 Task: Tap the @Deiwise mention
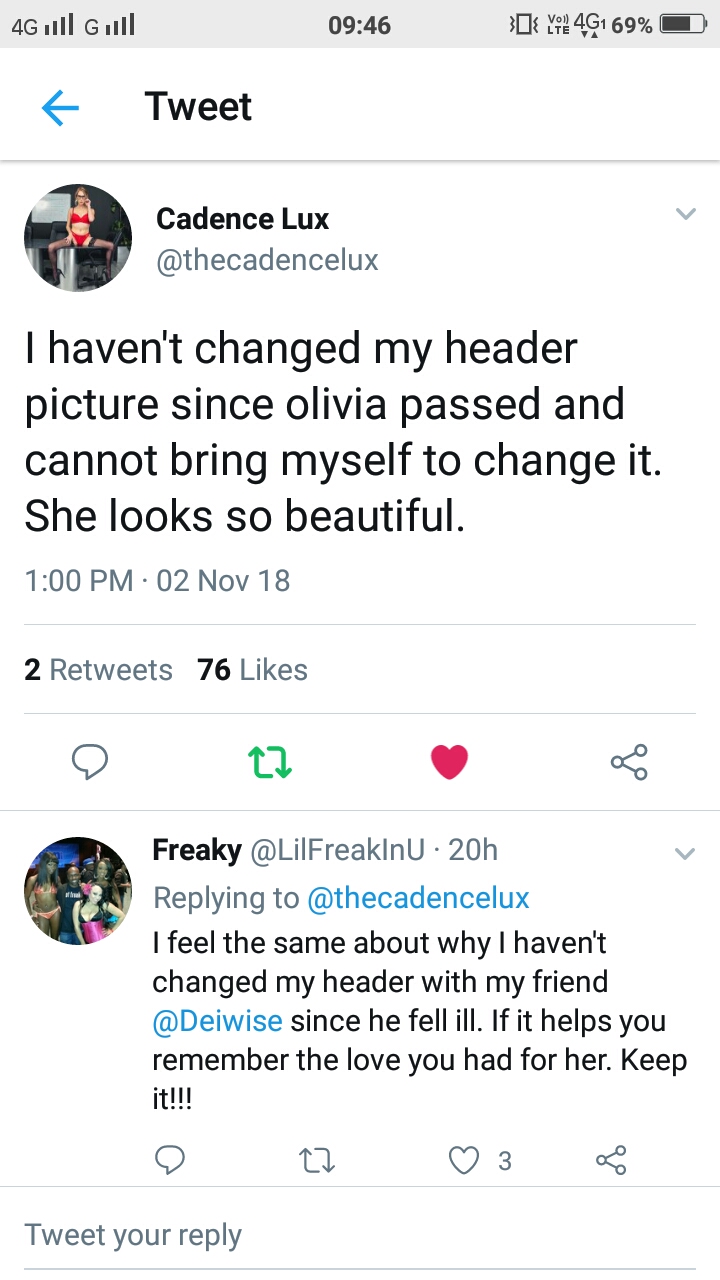[217, 1022]
